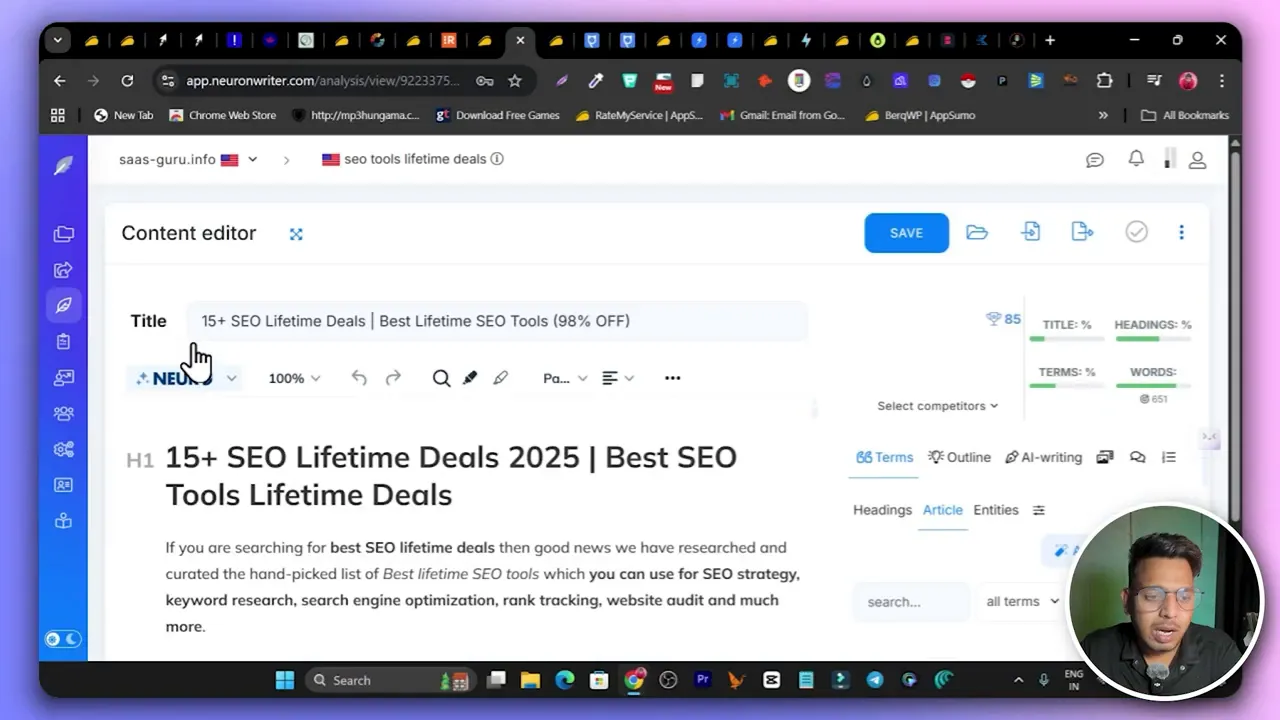Click the HEADINGS progress bar
The width and height of the screenshot is (1280, 720).
1153,339
